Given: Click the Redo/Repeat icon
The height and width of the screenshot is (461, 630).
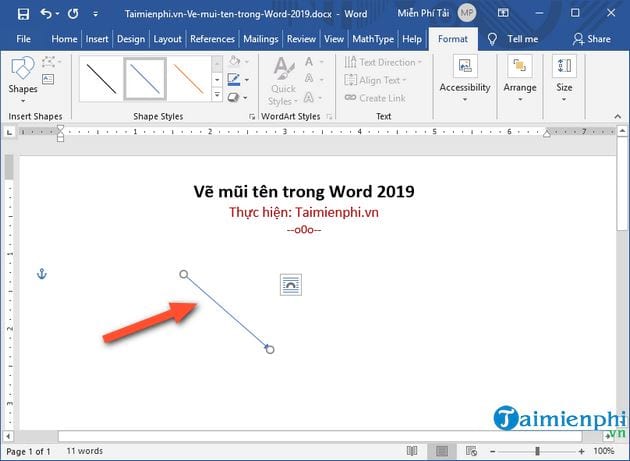Looking at the screenshot, I should 73,14.
